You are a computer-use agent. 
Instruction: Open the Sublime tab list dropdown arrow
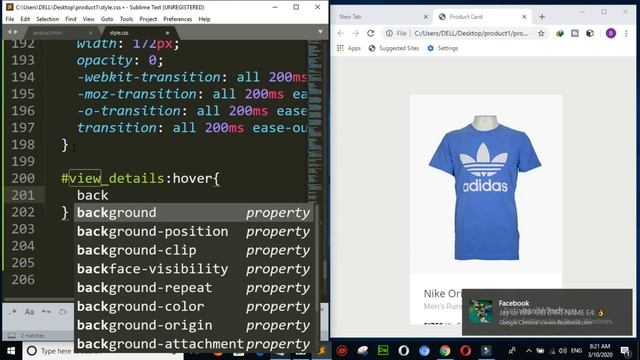pos(320,32)
